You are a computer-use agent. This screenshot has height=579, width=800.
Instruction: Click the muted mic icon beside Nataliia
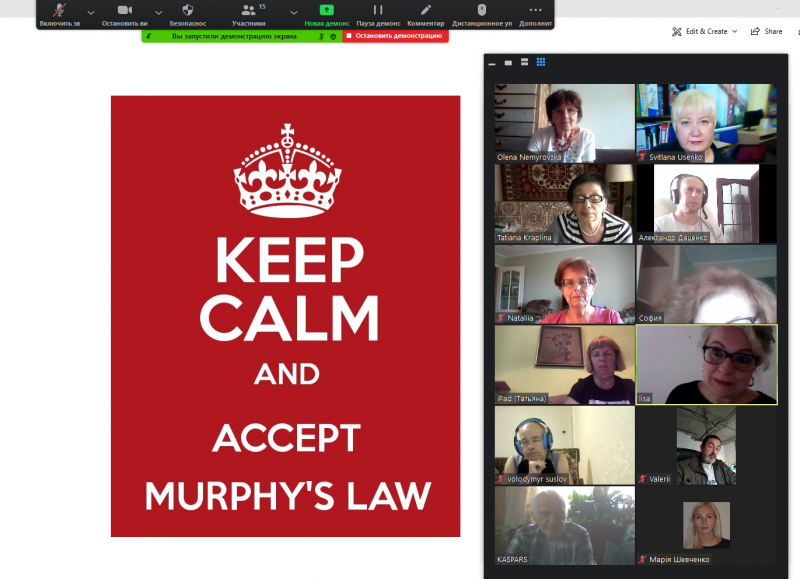pos(501,318)
